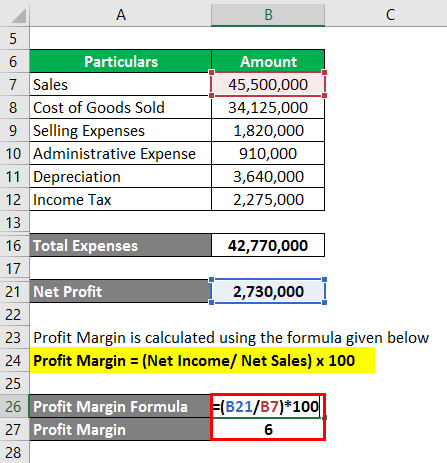447x463 pixels.
Task: Select the 34,125,000 amount cell
Action: point(268,107)
